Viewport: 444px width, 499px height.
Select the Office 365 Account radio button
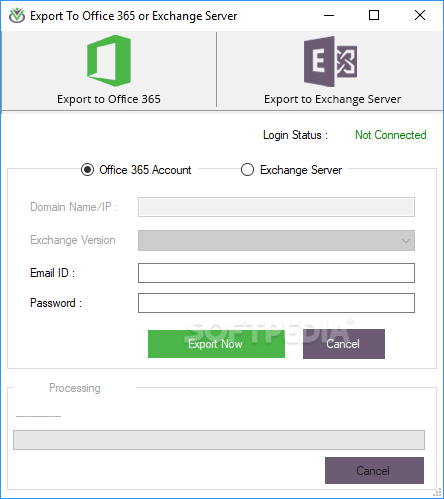click(x=87, y=170)
